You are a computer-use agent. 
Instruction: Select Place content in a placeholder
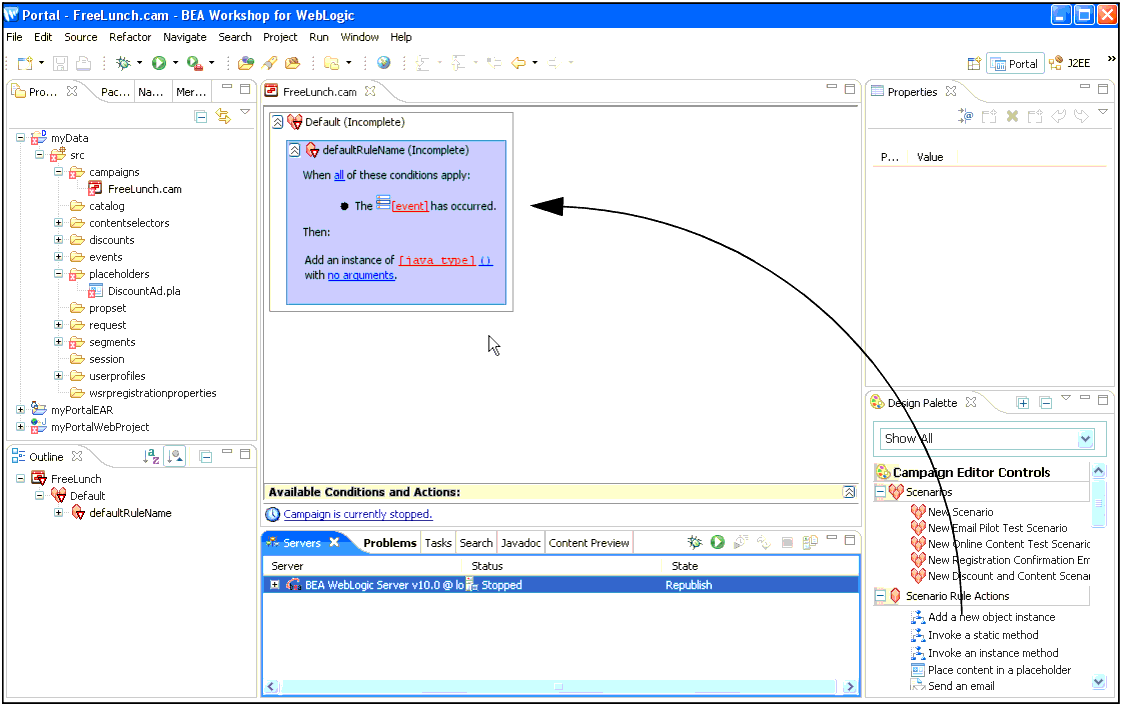999,670
